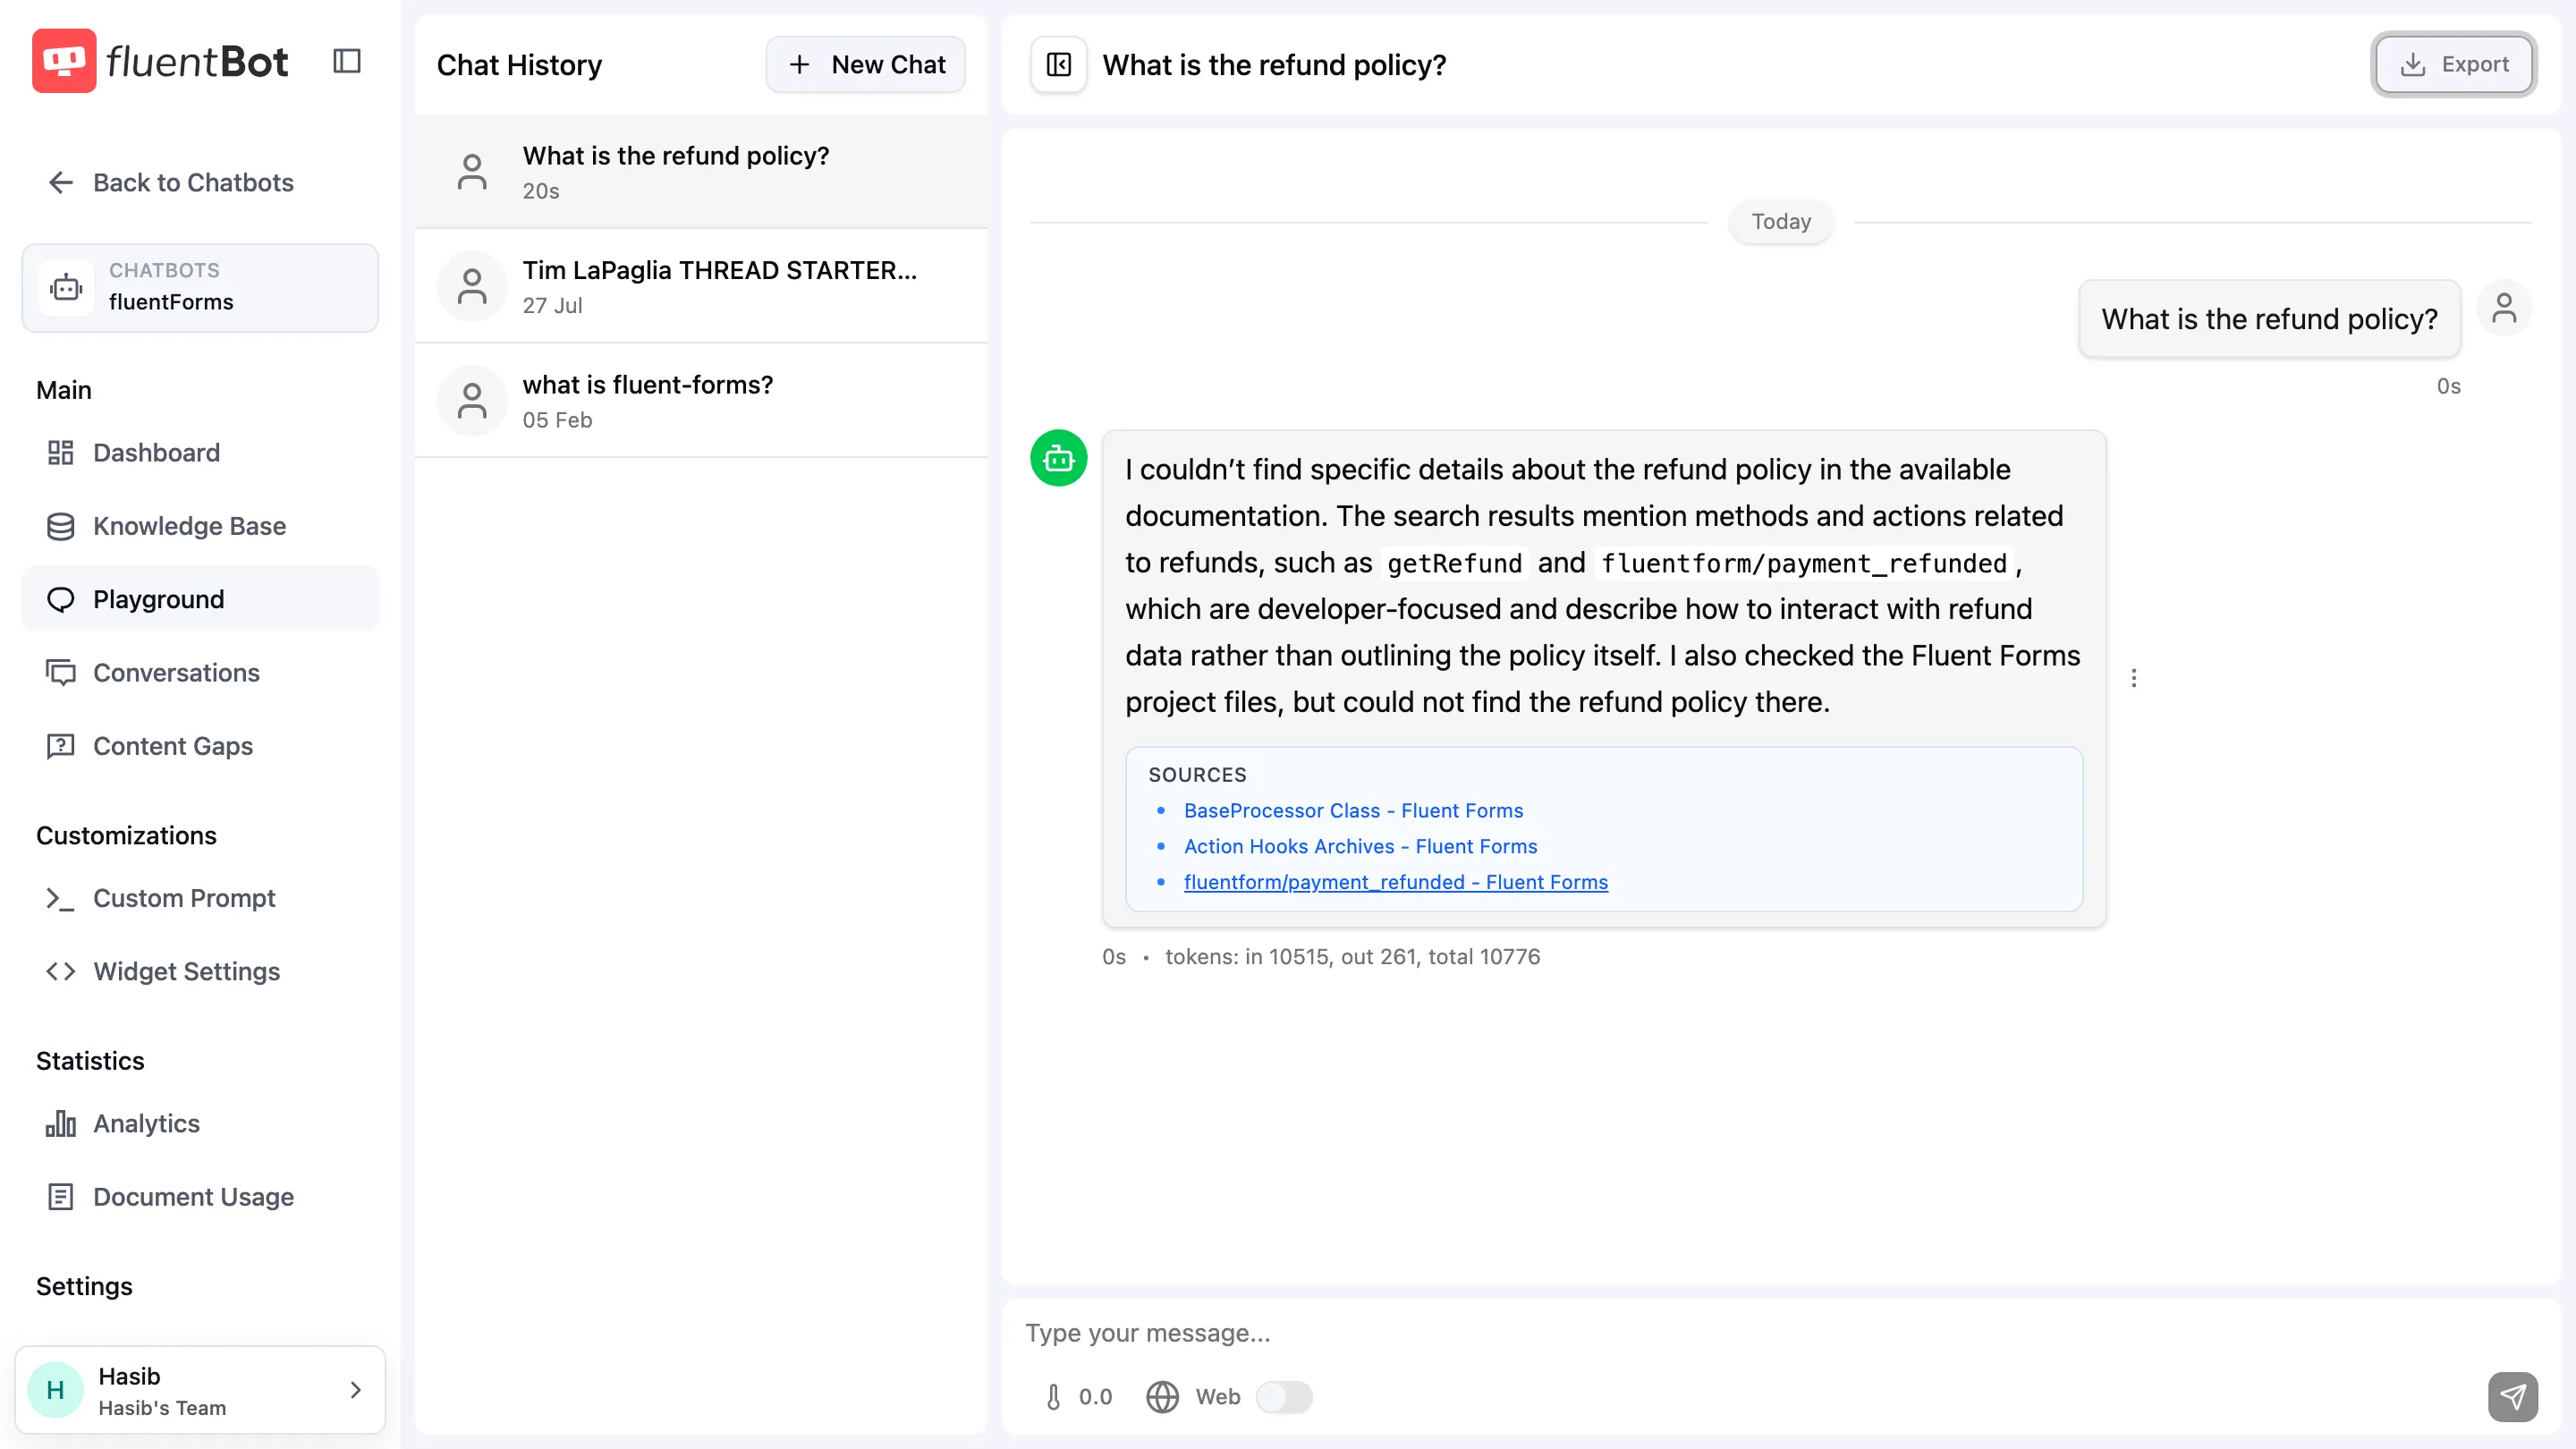
Task: Select the Playground menu item
Action: tap(200, 599)
